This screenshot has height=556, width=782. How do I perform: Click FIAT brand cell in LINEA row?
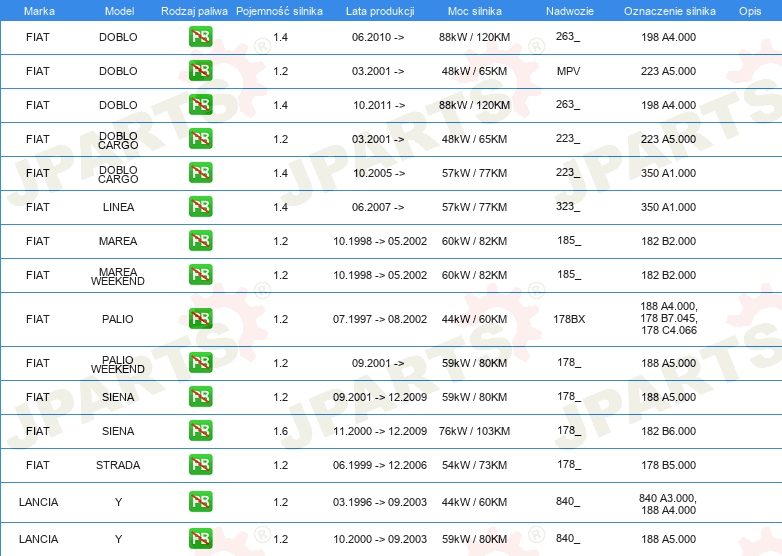pyautogui.click(x=38, y=207)
